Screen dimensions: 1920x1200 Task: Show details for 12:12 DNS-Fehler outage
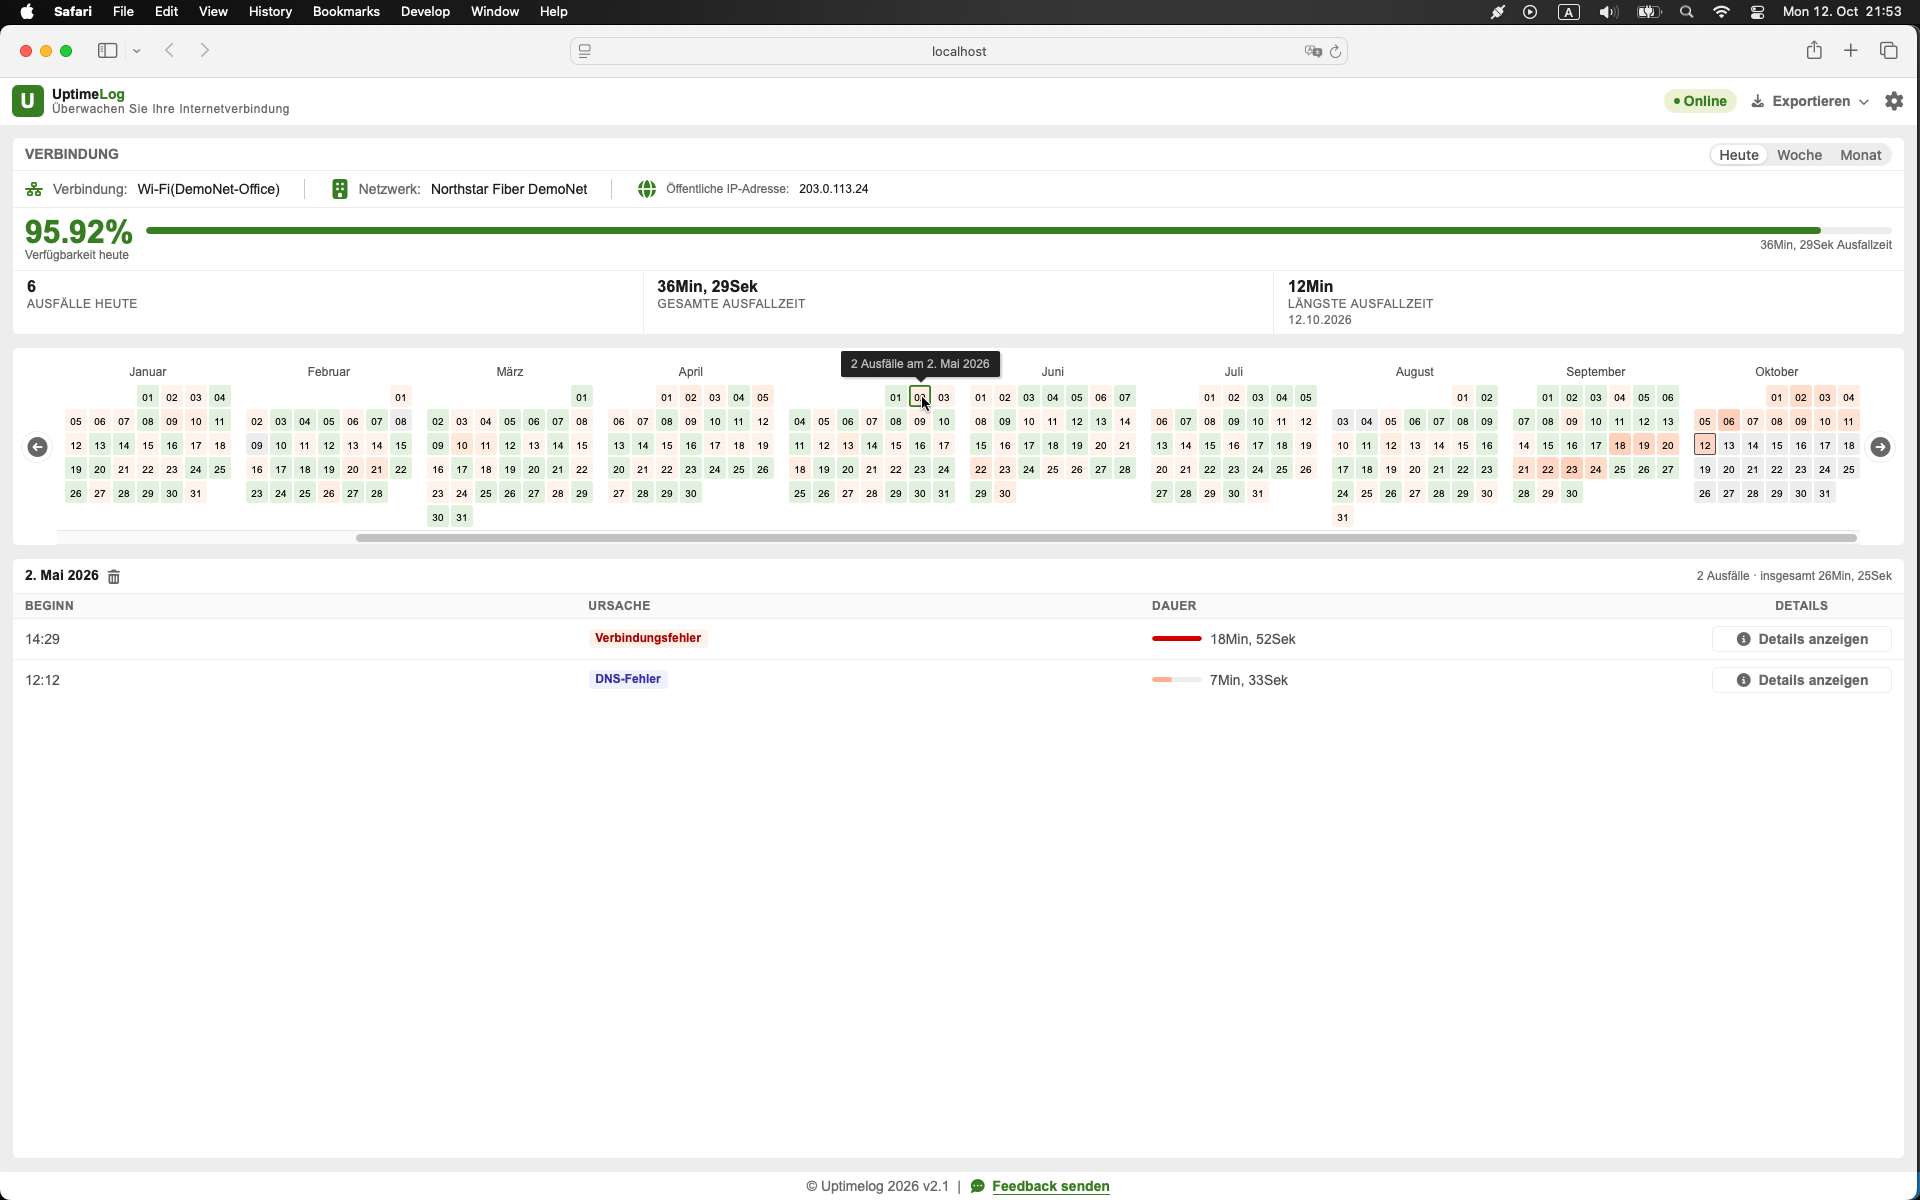(x=1801, y=680)
